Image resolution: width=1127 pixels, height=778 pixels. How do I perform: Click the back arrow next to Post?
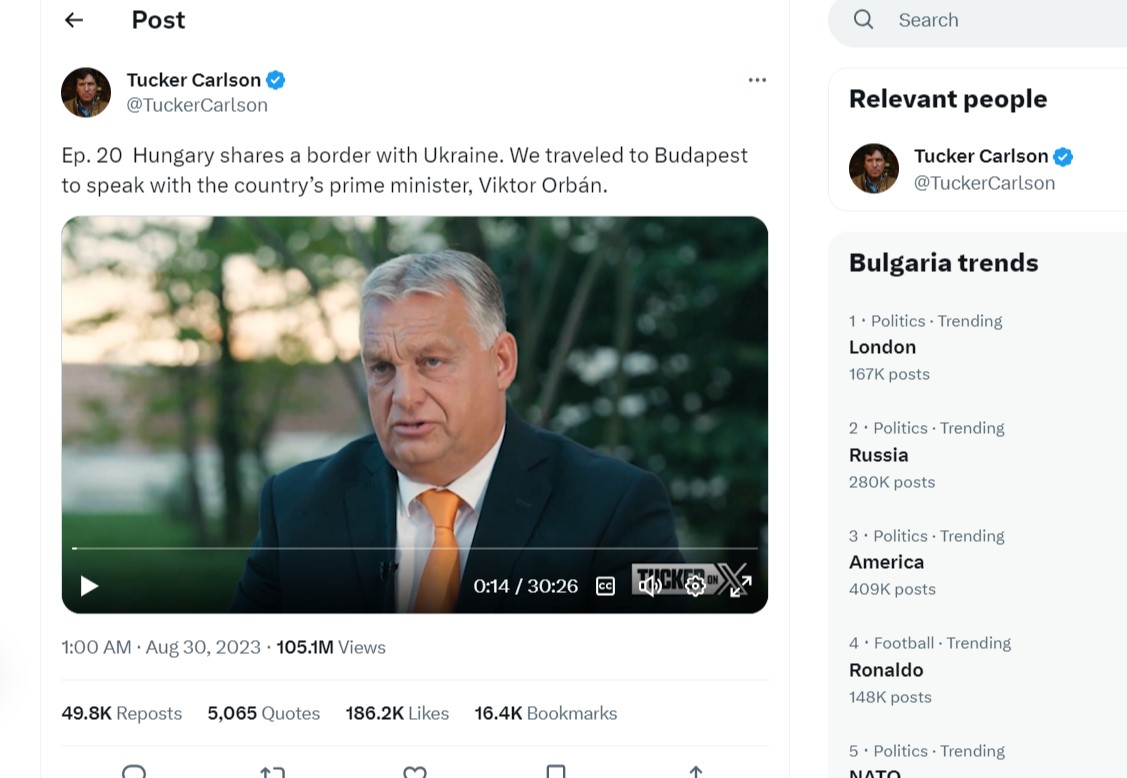click(x=74, y=20)
